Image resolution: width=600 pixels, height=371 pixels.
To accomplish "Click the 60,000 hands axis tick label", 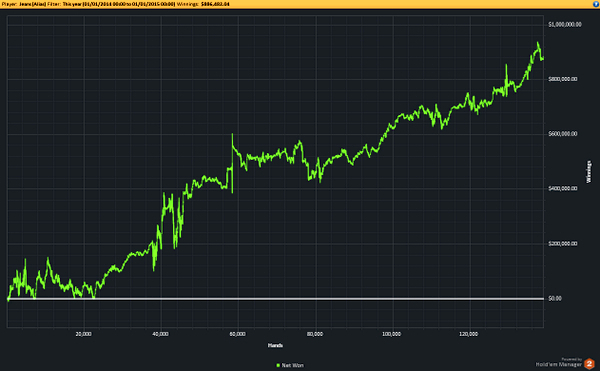I will 238,334.
